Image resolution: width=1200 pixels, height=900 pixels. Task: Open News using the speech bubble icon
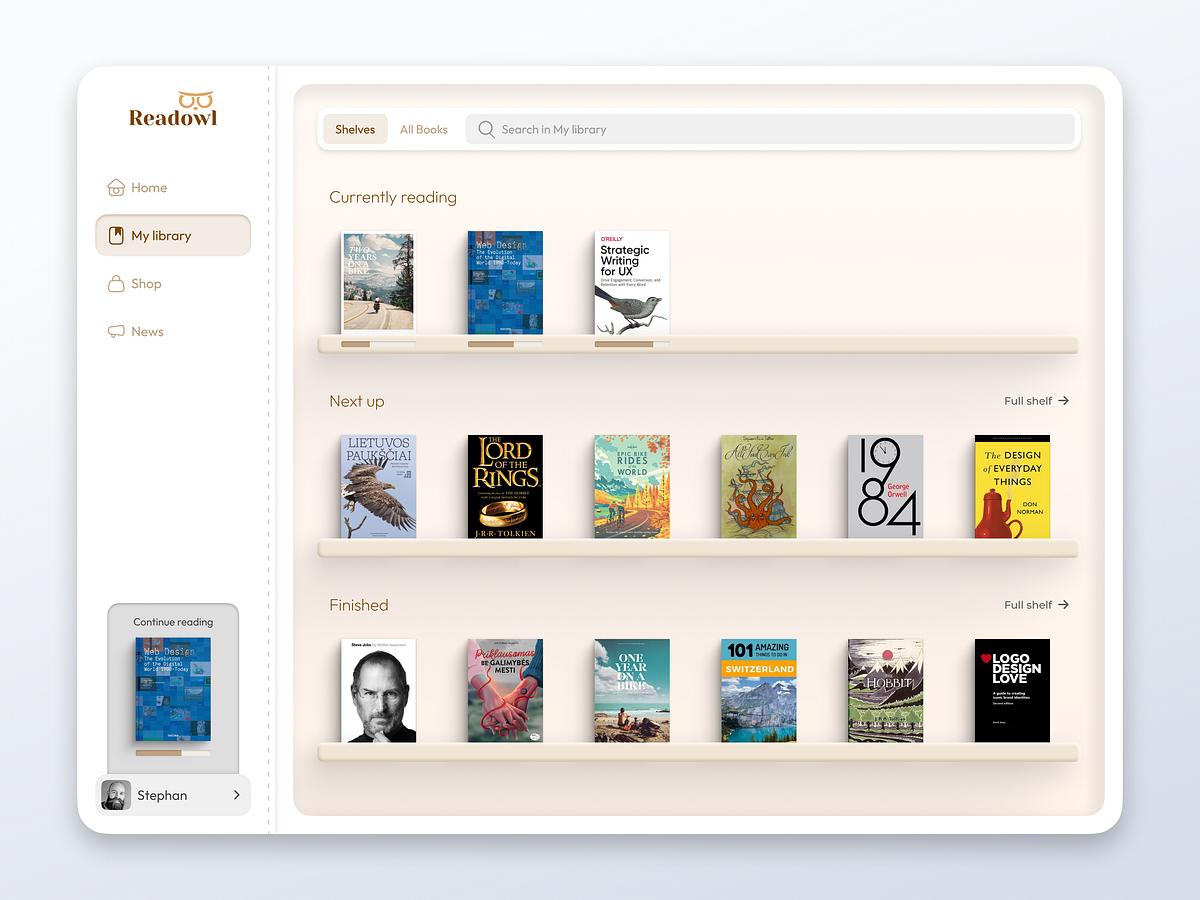click(116, 331)
